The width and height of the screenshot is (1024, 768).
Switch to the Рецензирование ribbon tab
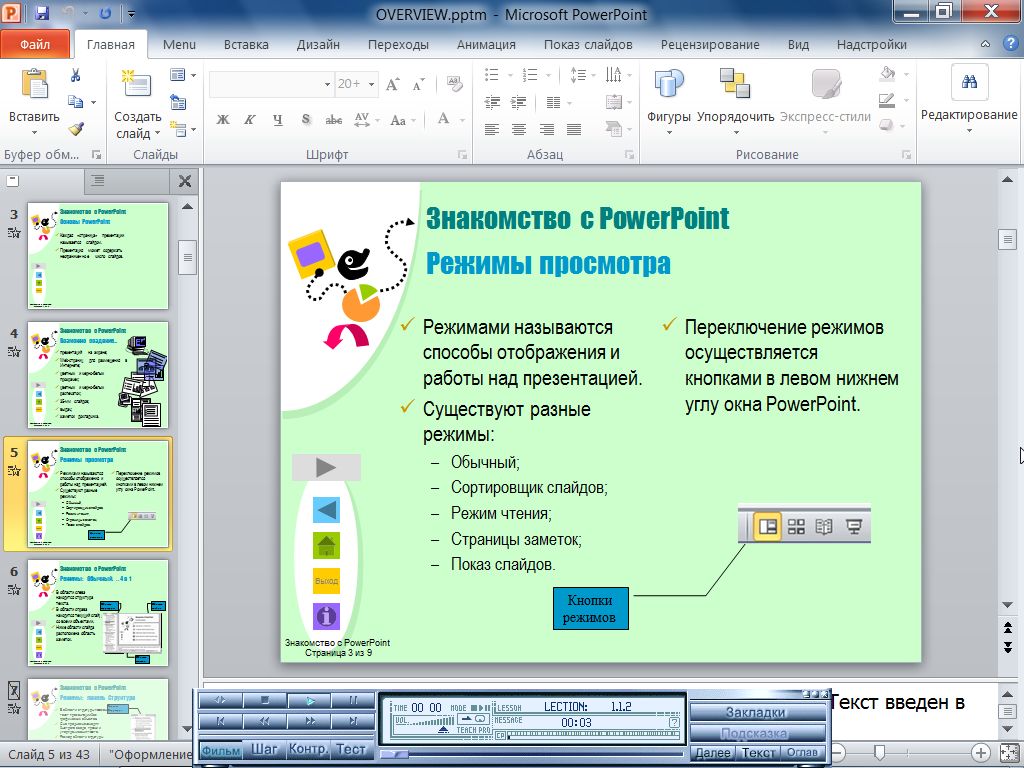[x=710, y=44]
